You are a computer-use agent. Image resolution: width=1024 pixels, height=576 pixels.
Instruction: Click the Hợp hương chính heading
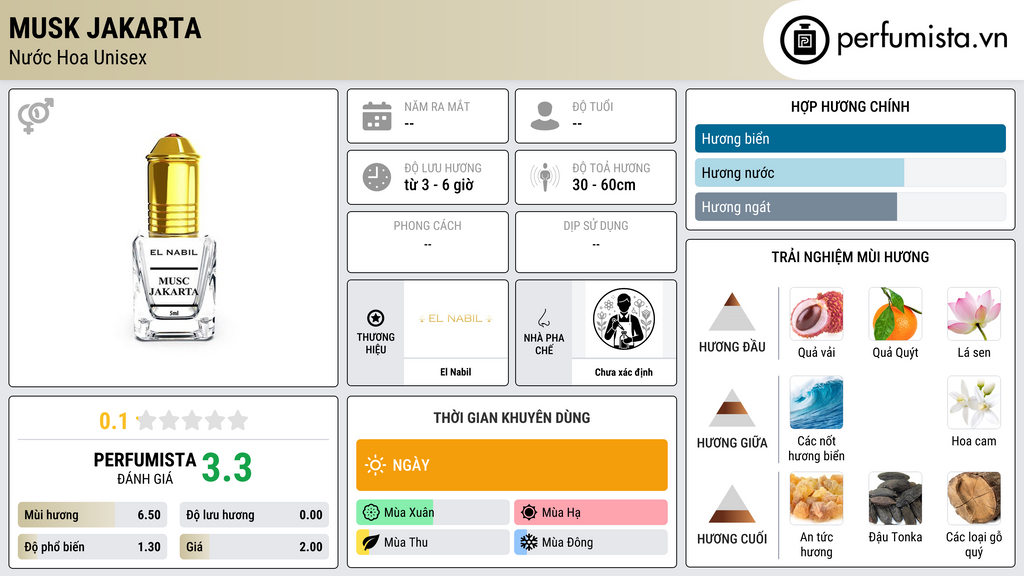850,106
